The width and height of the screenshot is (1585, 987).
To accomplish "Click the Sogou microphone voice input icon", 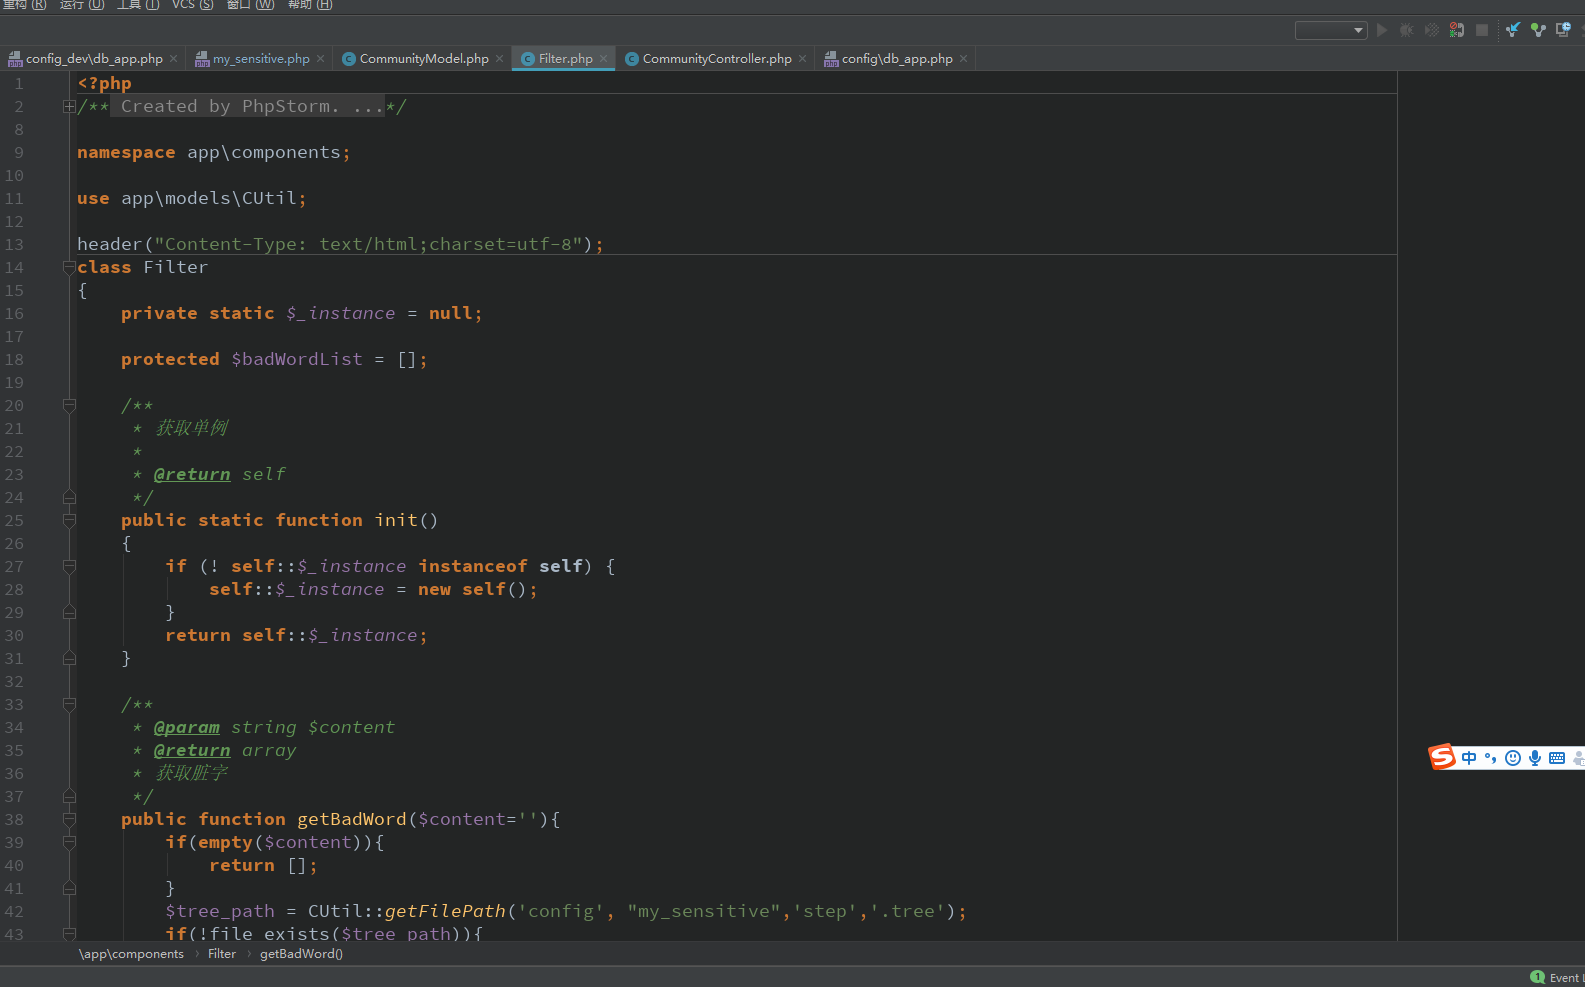I will 1535,758.
